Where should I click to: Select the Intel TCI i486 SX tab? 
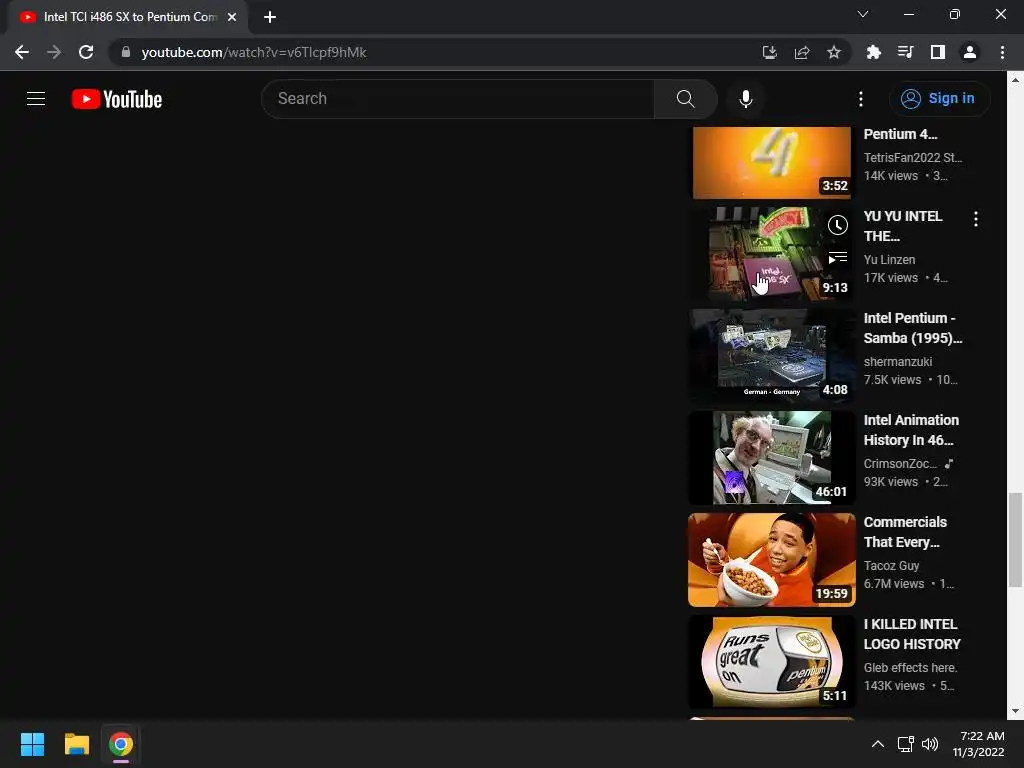129,17
